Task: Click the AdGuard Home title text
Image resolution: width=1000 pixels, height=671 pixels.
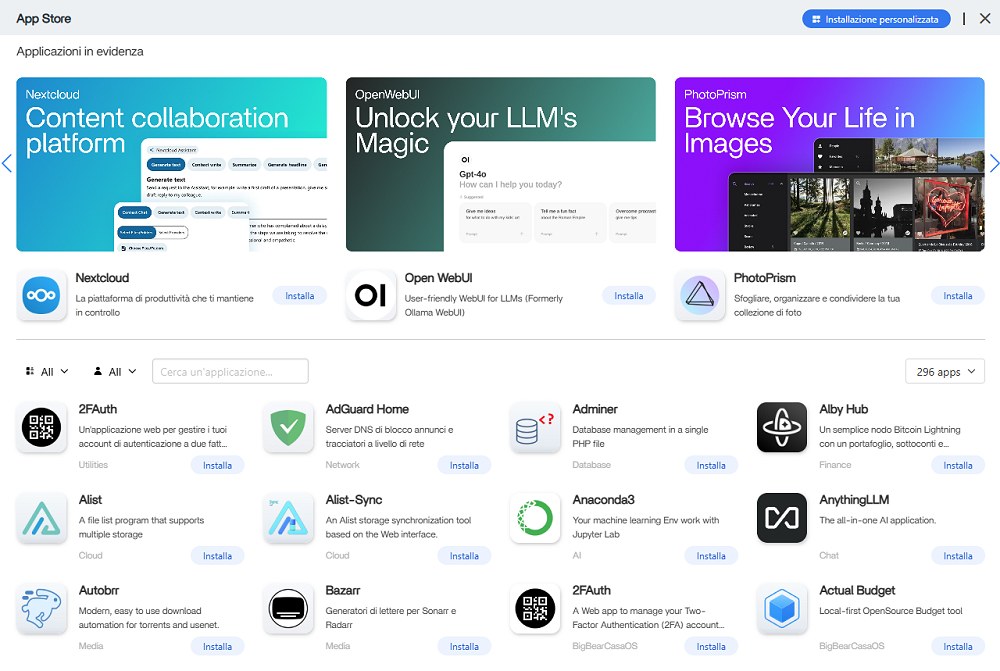Action: coord(367,409)
